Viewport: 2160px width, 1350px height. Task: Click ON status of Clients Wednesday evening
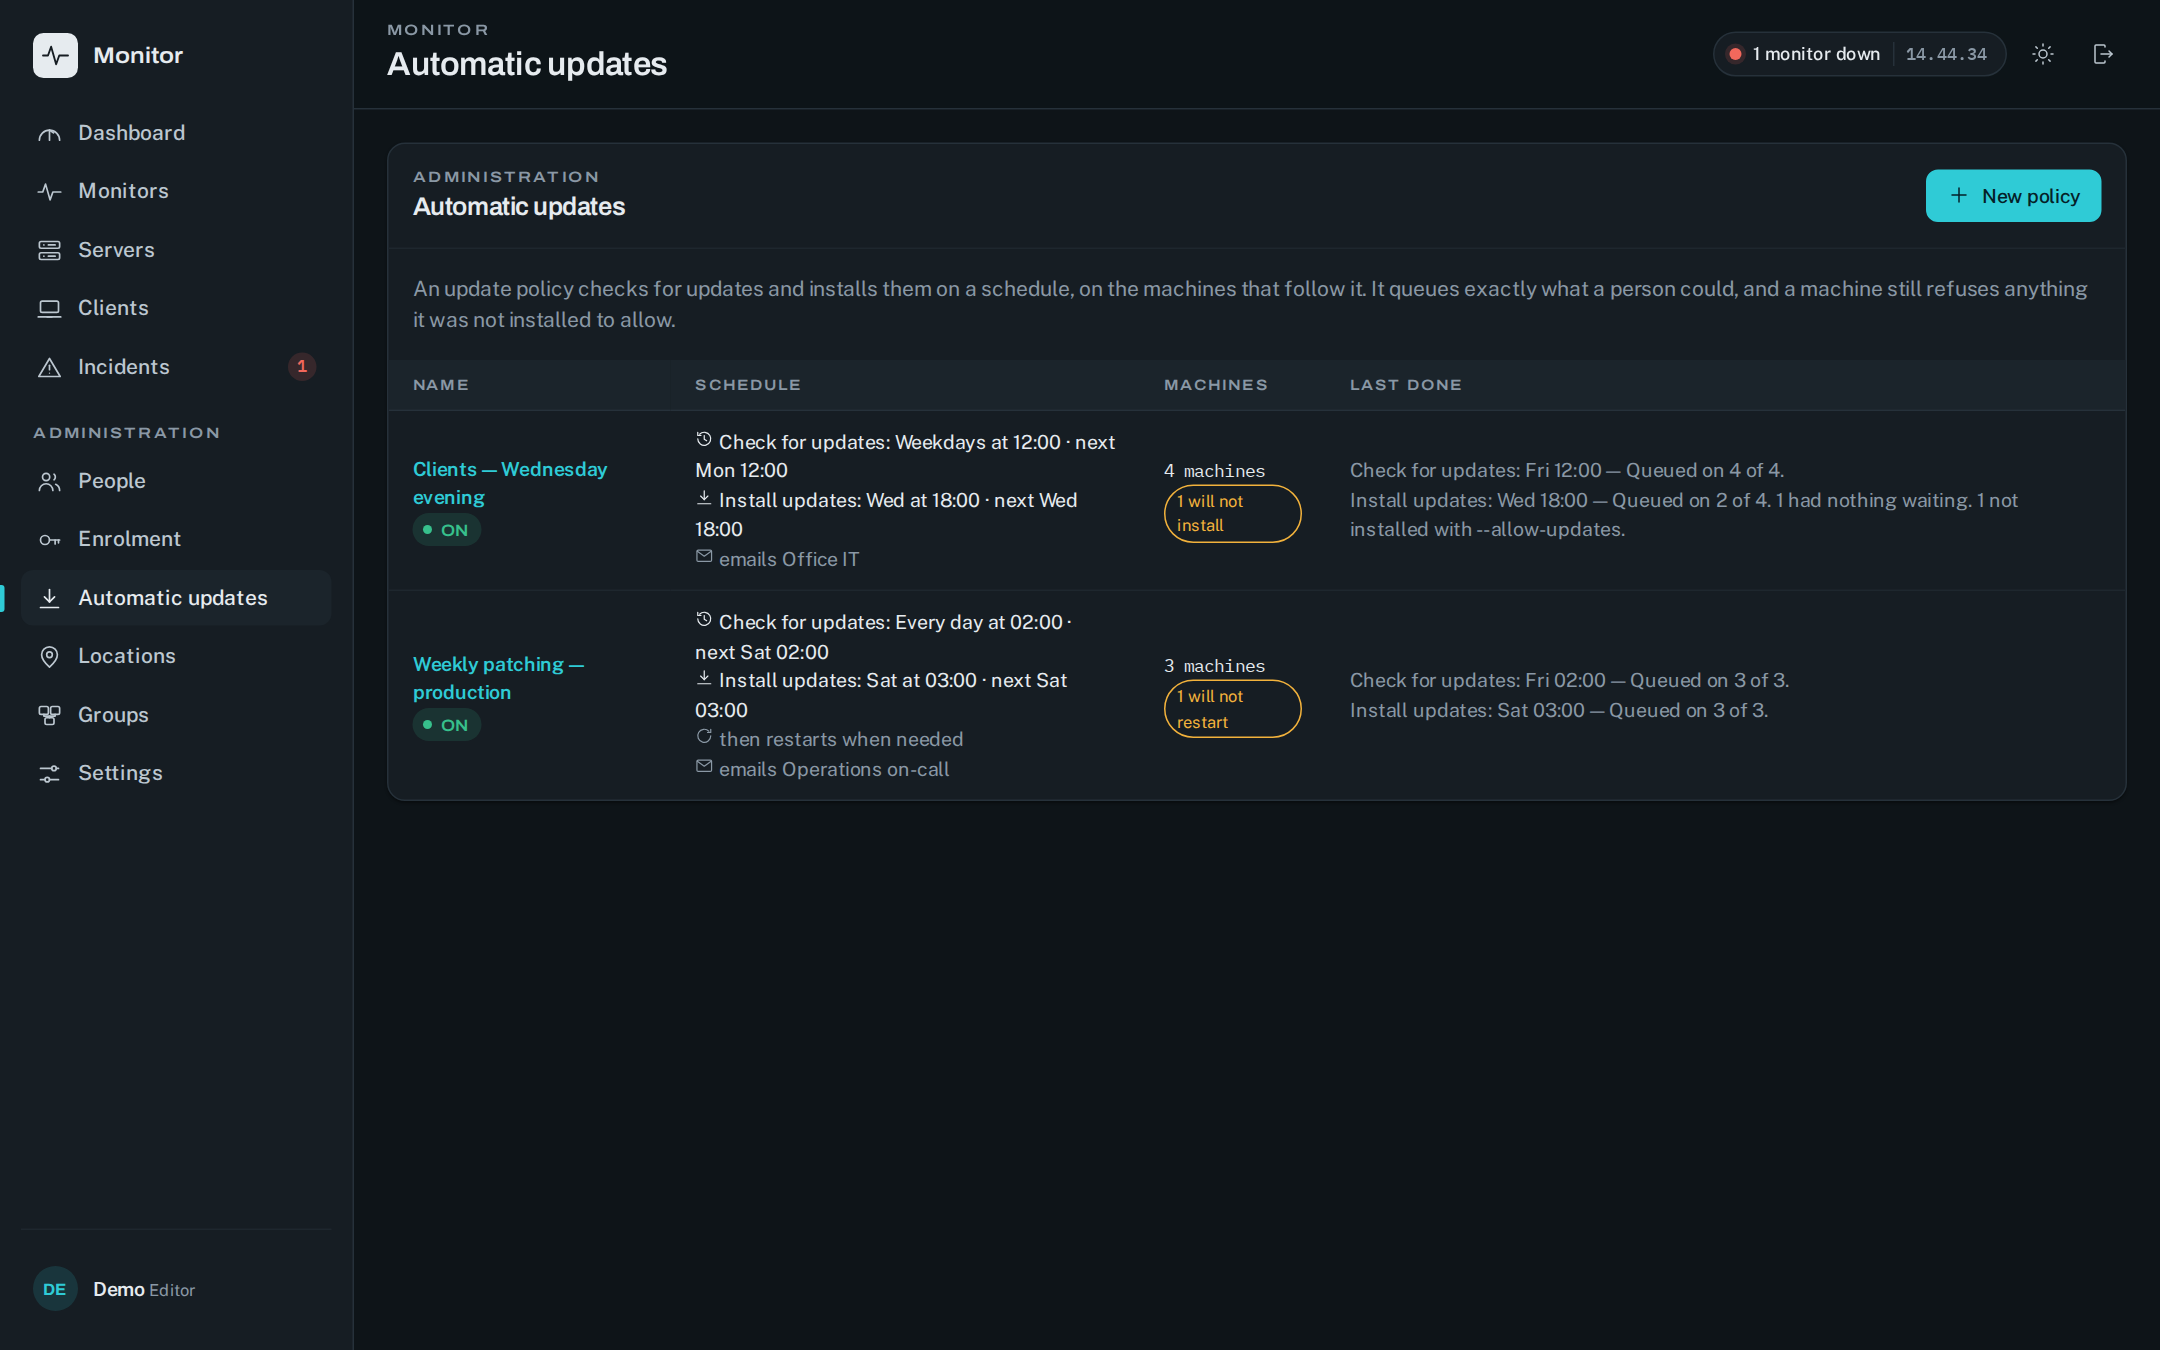447,530
